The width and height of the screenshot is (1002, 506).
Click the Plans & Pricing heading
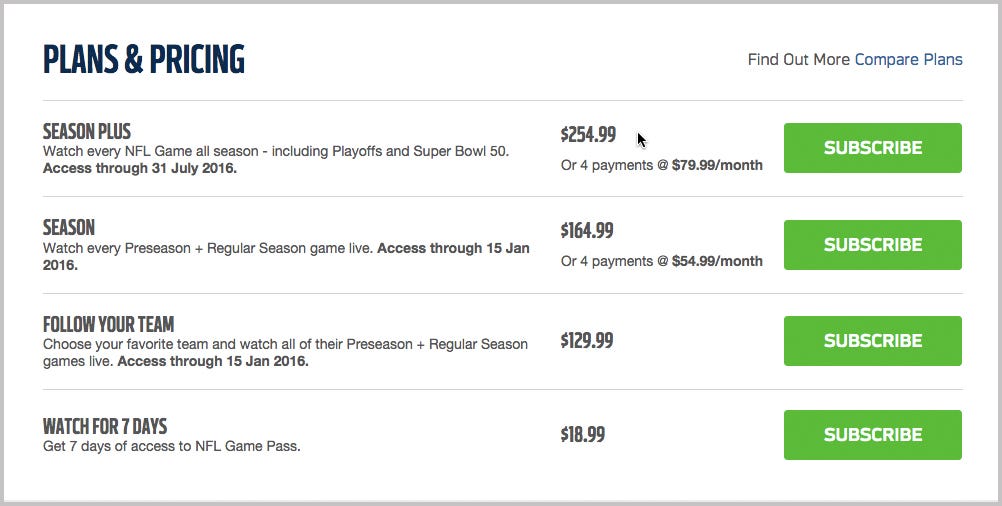[144, 60]
